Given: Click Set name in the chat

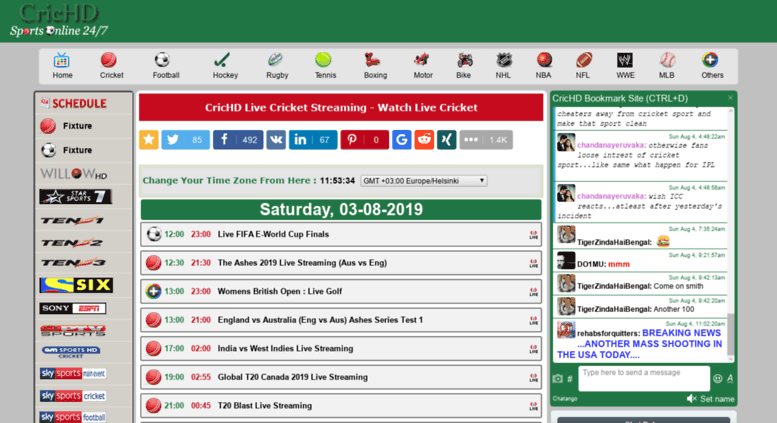Looking at the screenshot, I should [x=717, y=399].
